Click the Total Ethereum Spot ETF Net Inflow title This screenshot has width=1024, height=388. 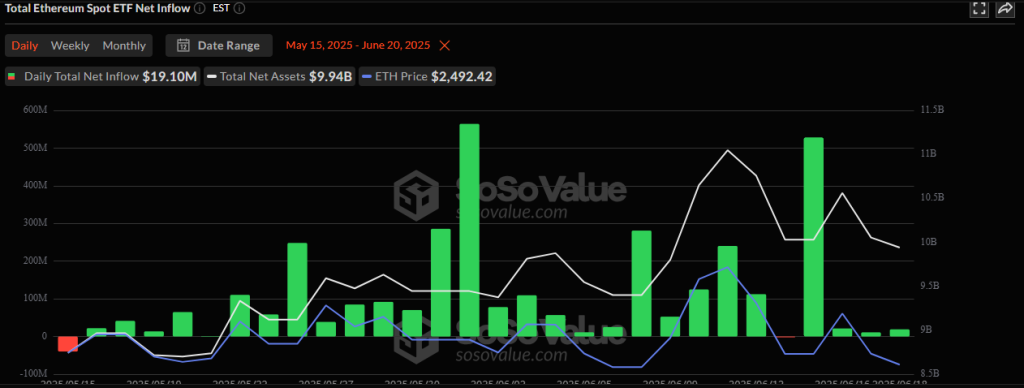pyautogui.click(x=98, y=8)
